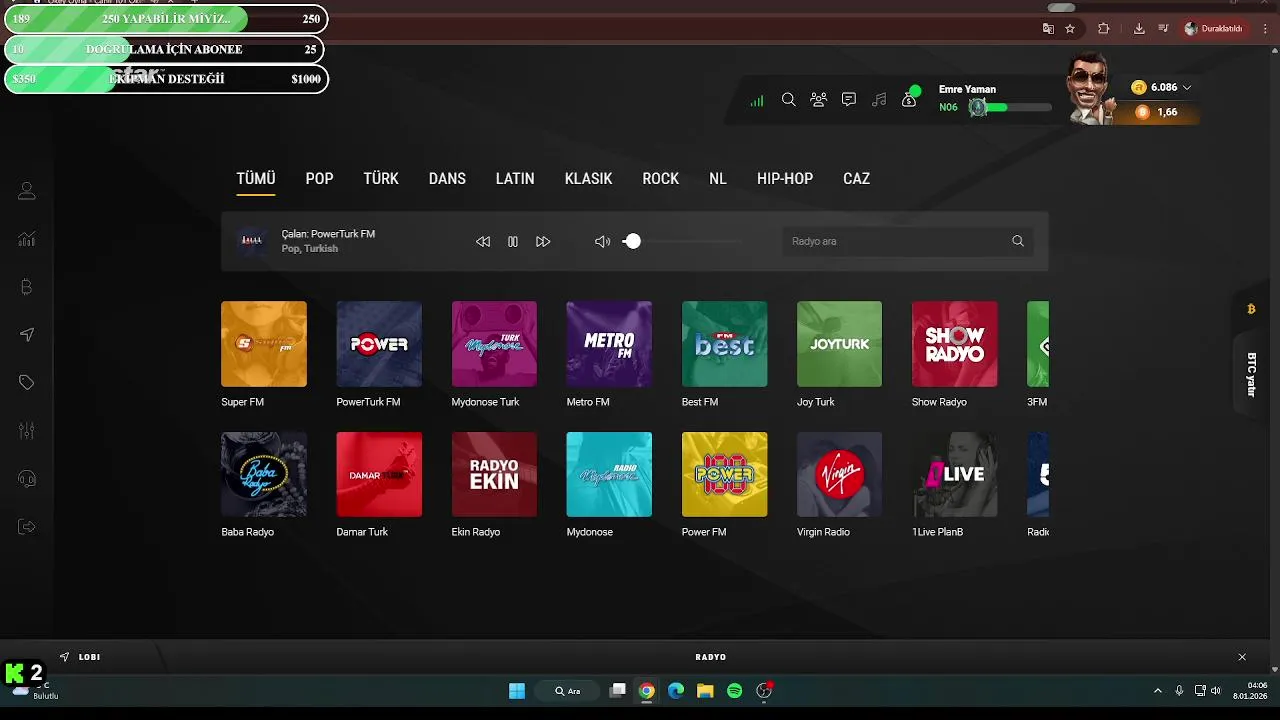This screenshot has width=1280, height=720.
Task: Open File Explorer from the taskbar
Action: tap(705, 691)
